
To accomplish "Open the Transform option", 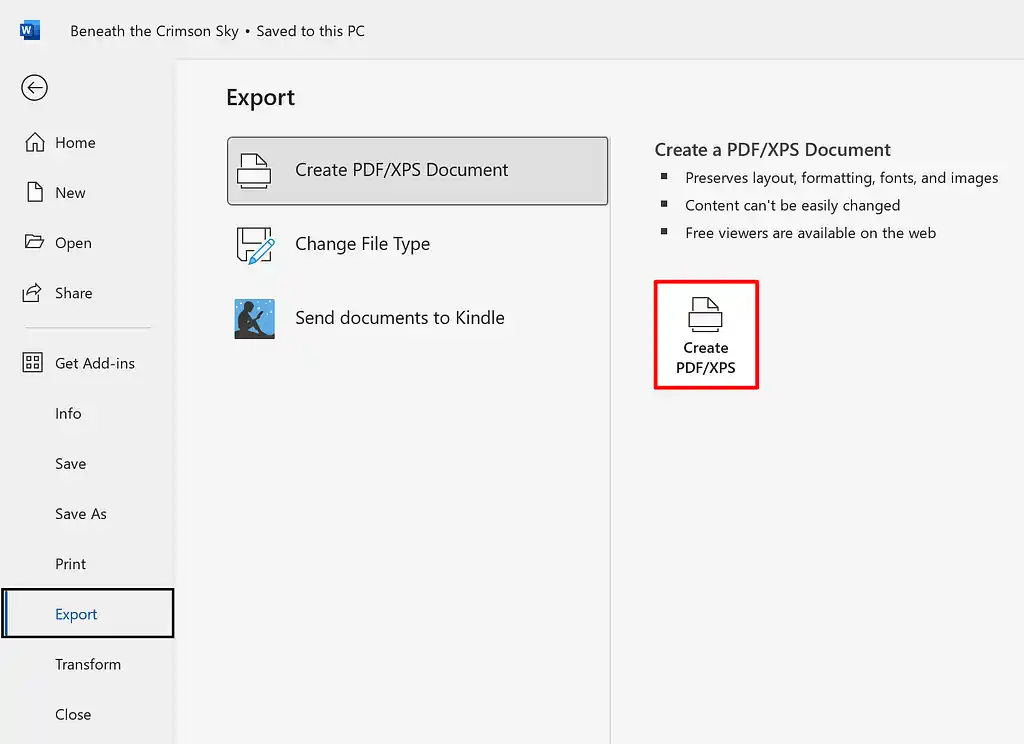I will pyautogui.click(x=87, y=664).
